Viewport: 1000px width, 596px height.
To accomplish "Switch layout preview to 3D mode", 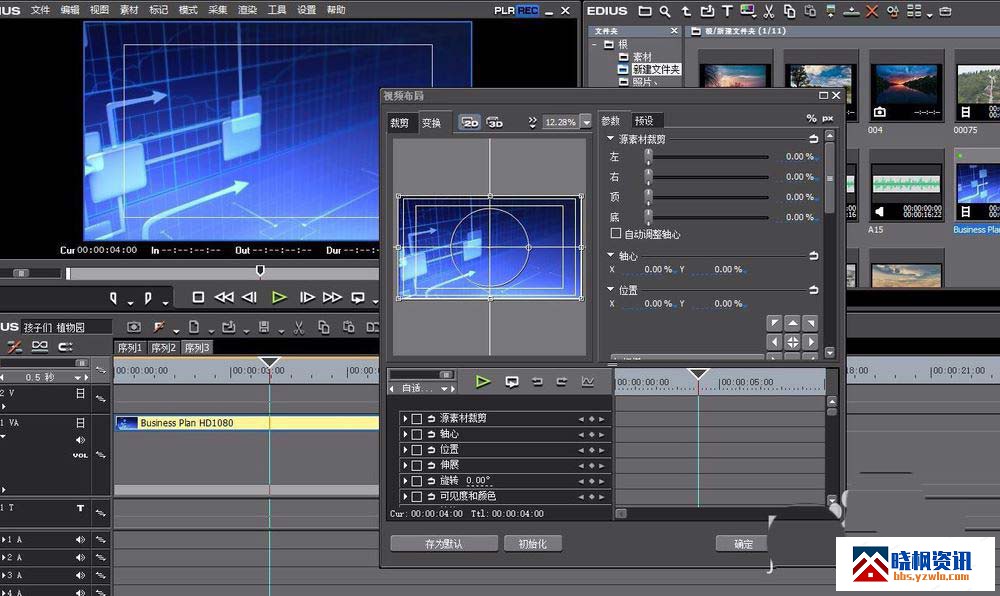I will [x=495, y=122].
